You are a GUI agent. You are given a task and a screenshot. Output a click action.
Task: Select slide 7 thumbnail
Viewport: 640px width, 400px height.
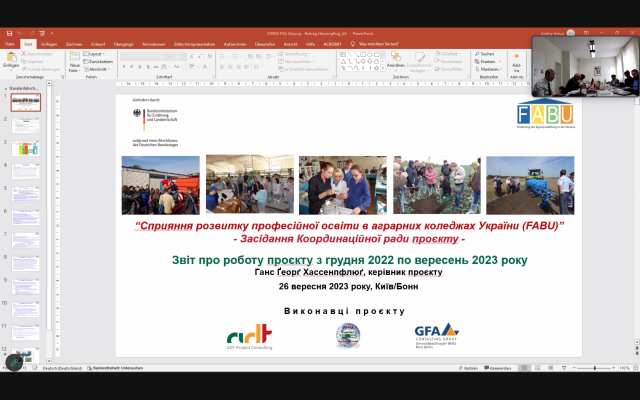pos(26,240)
